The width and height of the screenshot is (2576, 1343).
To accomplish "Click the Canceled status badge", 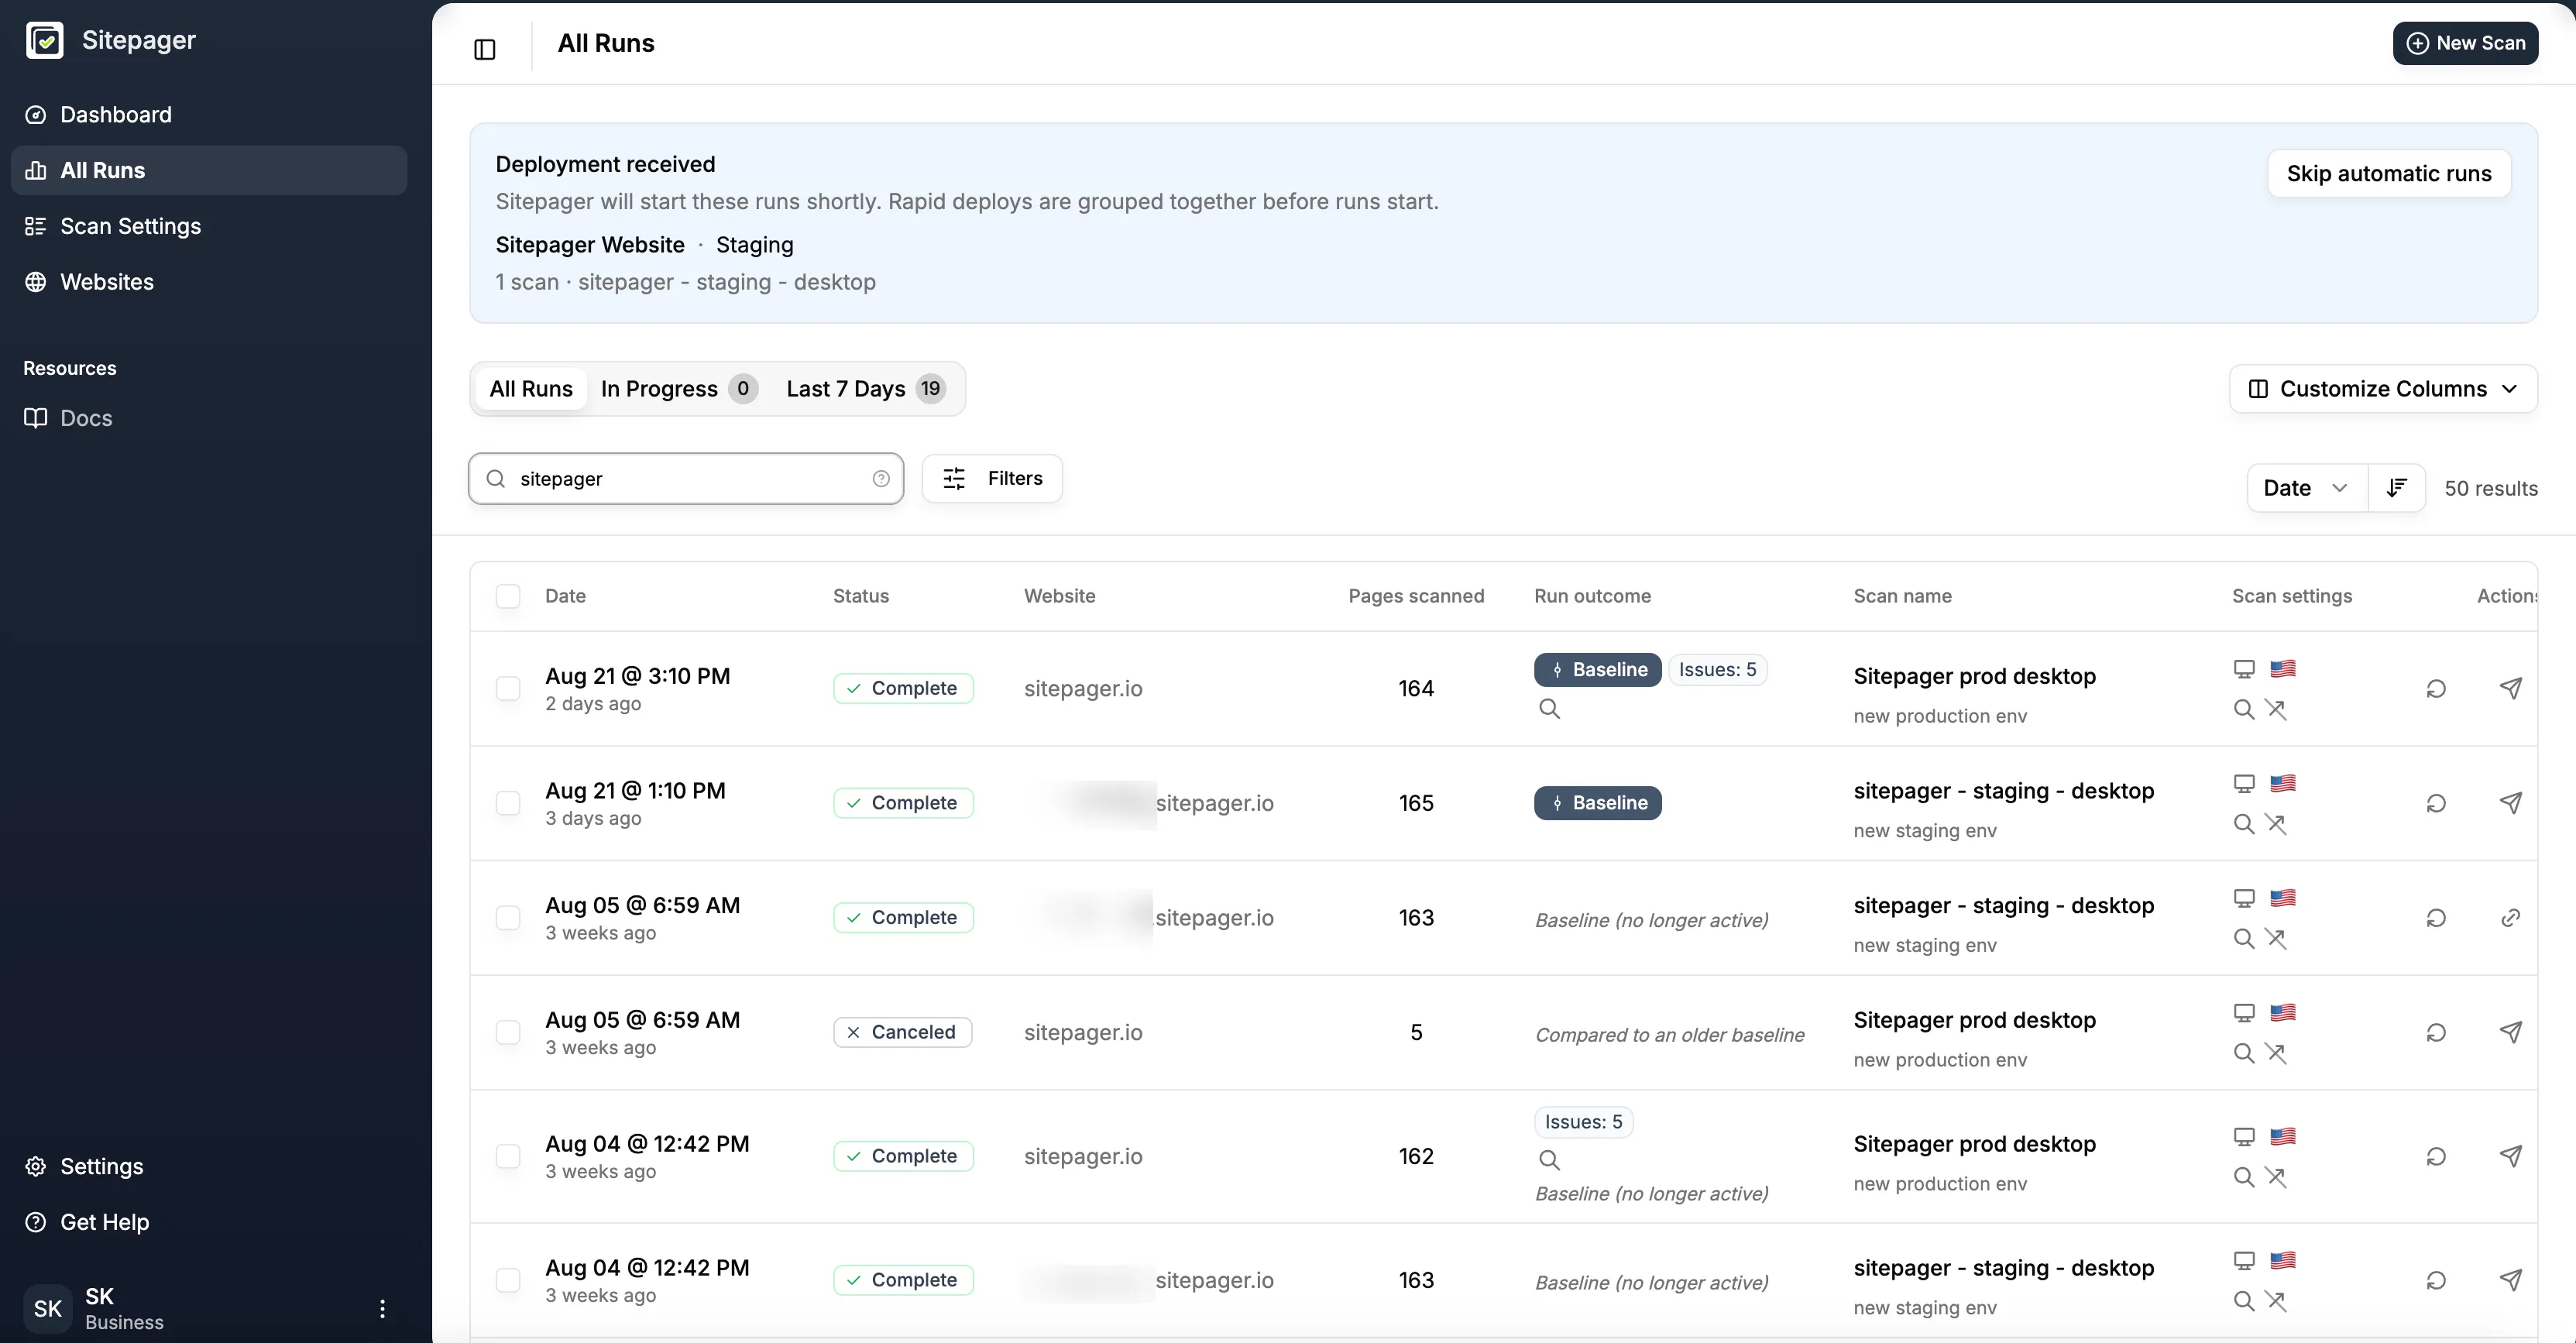I will tap(903, 1032).
